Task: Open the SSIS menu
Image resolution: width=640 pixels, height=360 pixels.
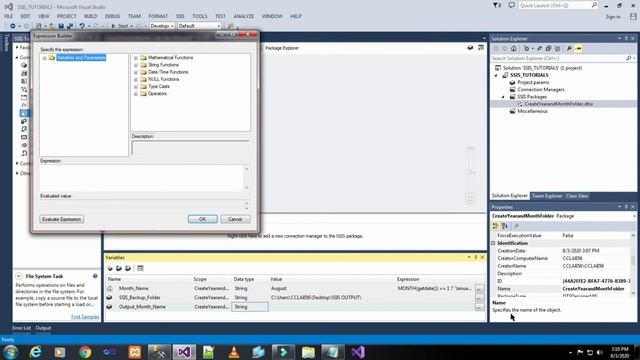Action: click(180, 16)
